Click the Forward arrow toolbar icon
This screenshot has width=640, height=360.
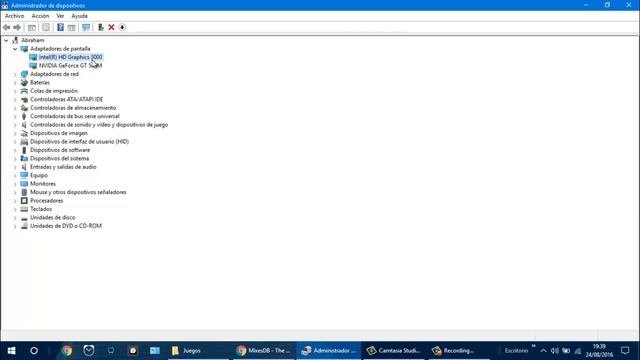point(17,27)
